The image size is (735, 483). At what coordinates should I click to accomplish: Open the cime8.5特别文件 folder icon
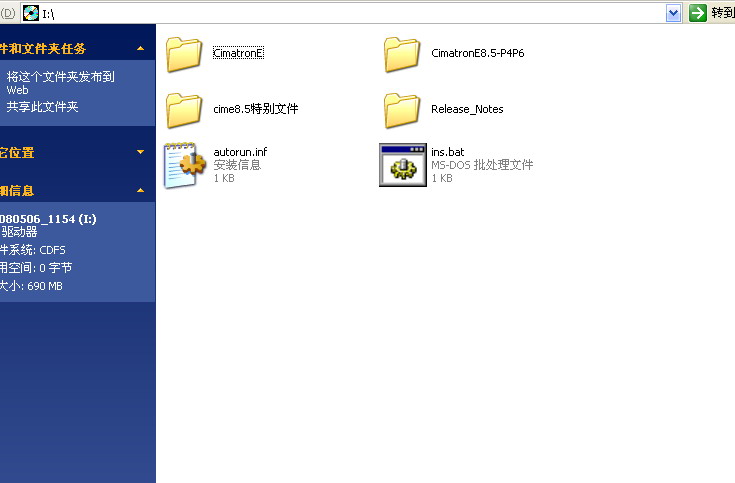[x=184, y=110]
